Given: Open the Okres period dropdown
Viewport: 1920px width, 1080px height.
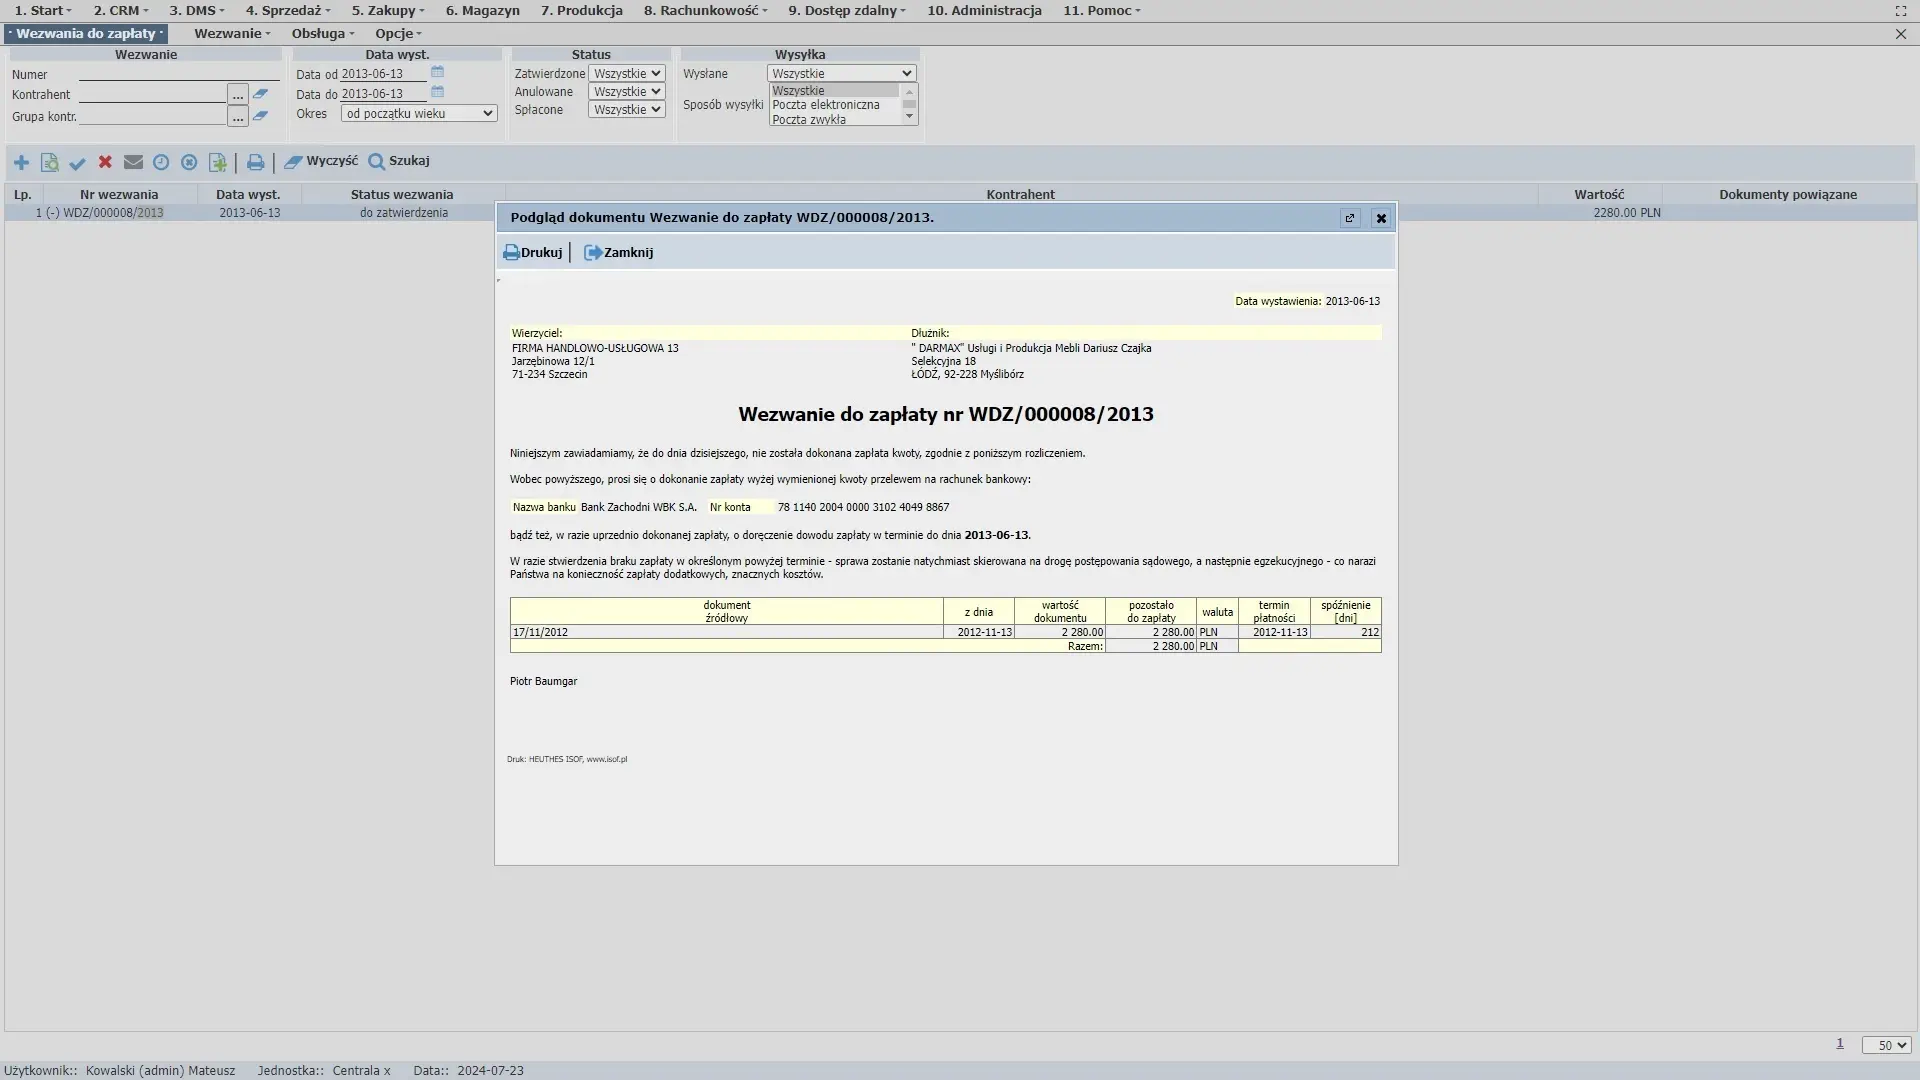Looking at the screenshot, I should 419,114.
